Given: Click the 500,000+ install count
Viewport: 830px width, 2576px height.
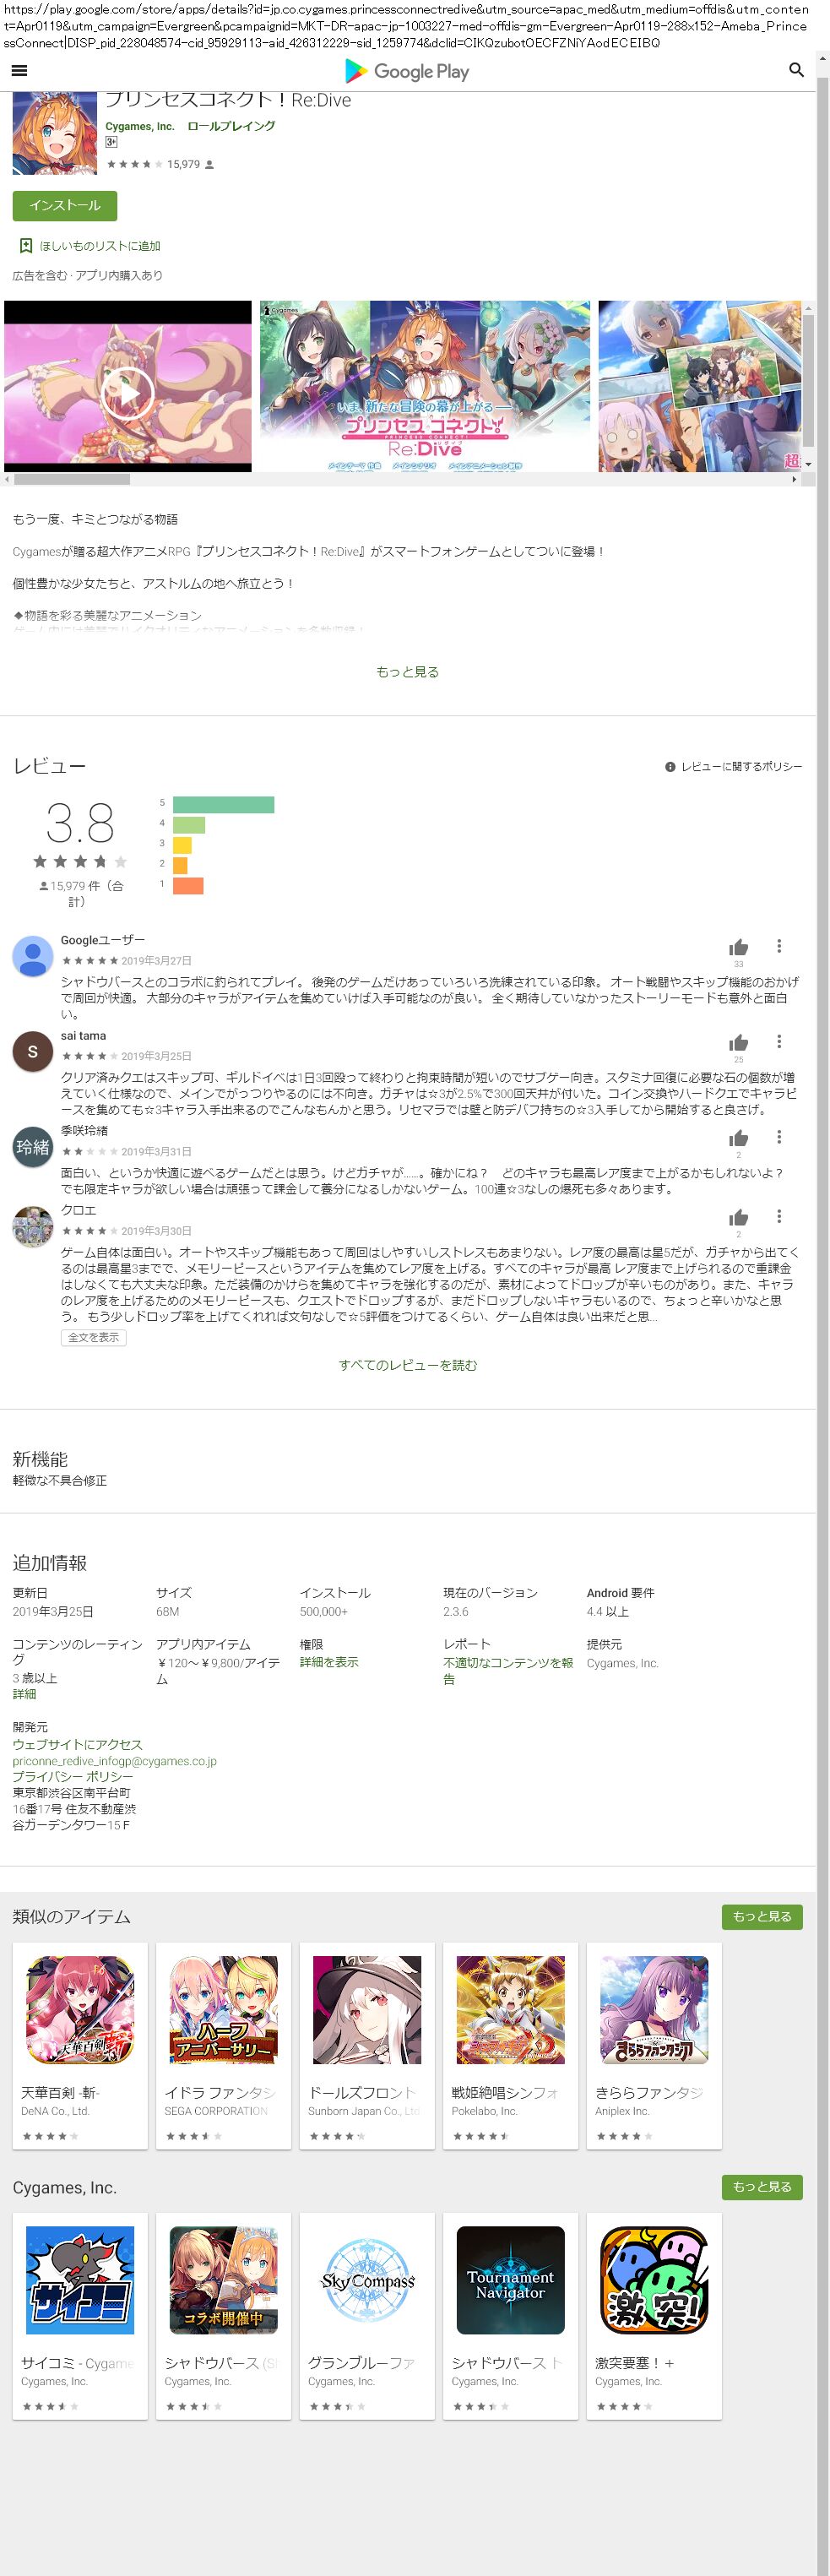Looking at the screenshot, I should [324, 1611].
